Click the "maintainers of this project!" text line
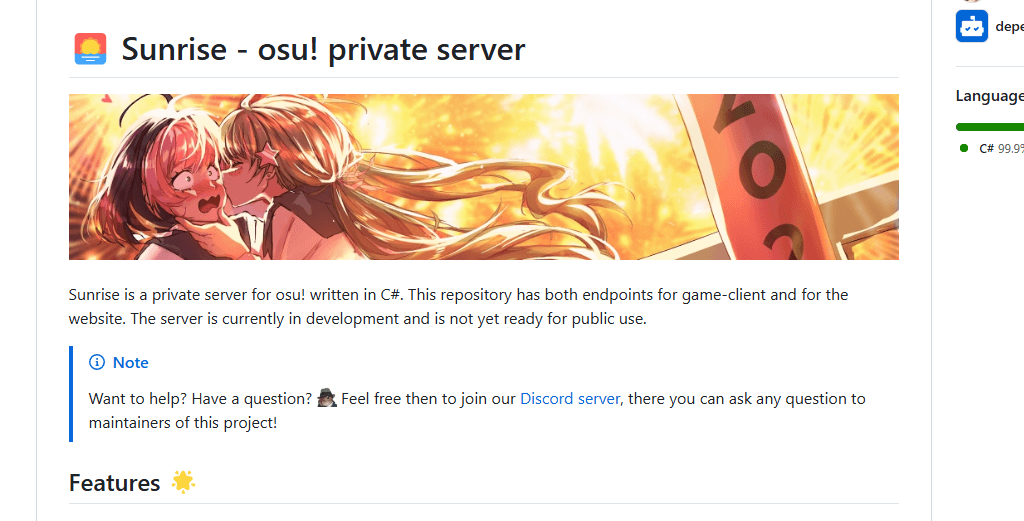 182,422
